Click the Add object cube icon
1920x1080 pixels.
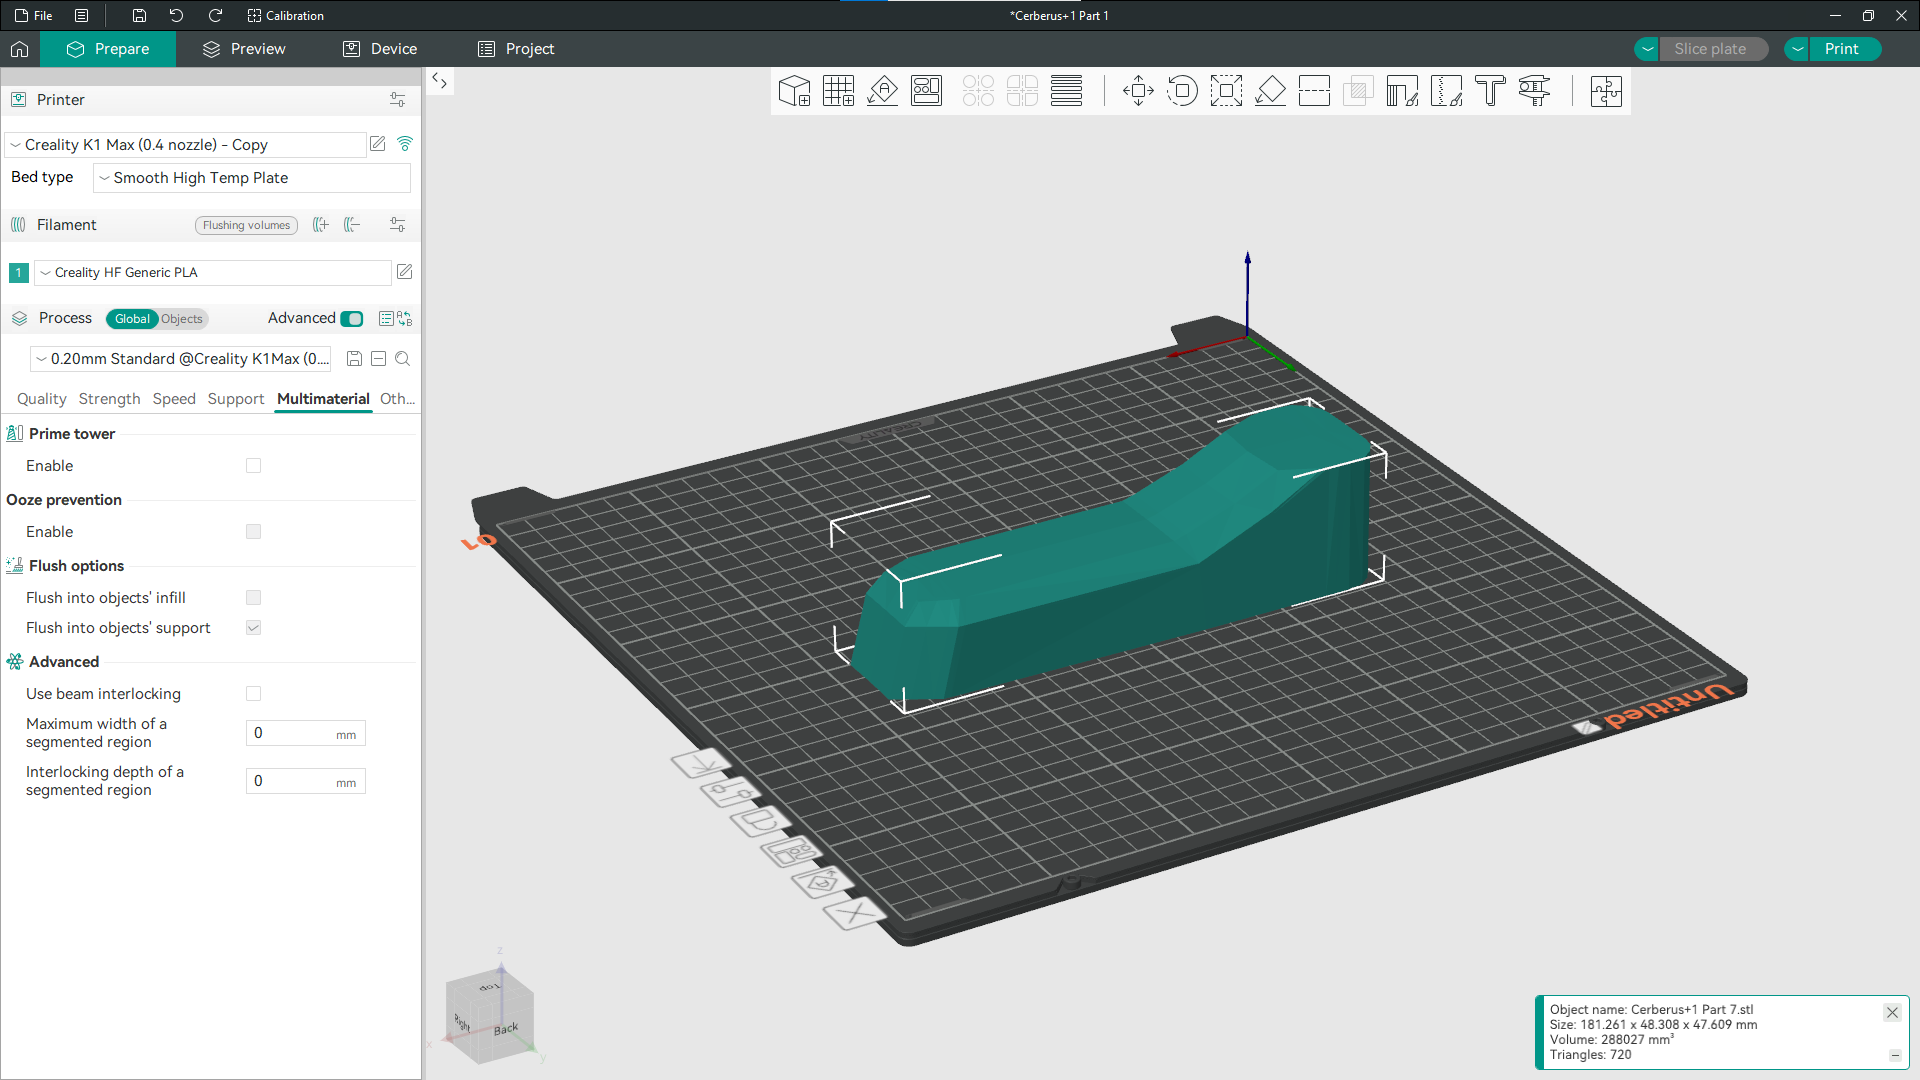pos(794,91)
